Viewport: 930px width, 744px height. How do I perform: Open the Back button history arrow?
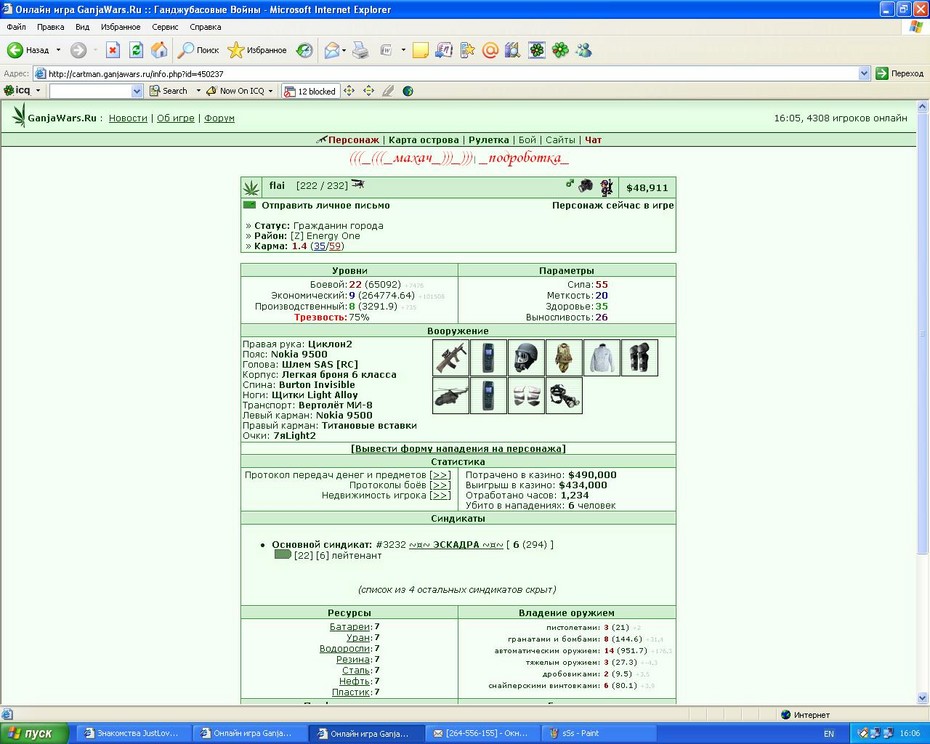tap(58, 50)
